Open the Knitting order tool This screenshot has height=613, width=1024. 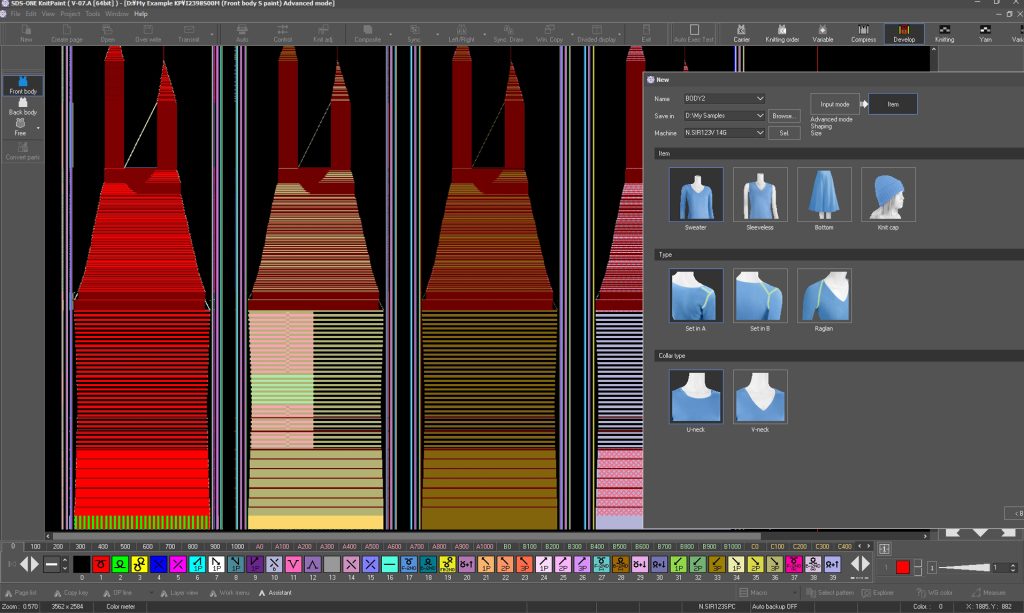coord(782,33)
